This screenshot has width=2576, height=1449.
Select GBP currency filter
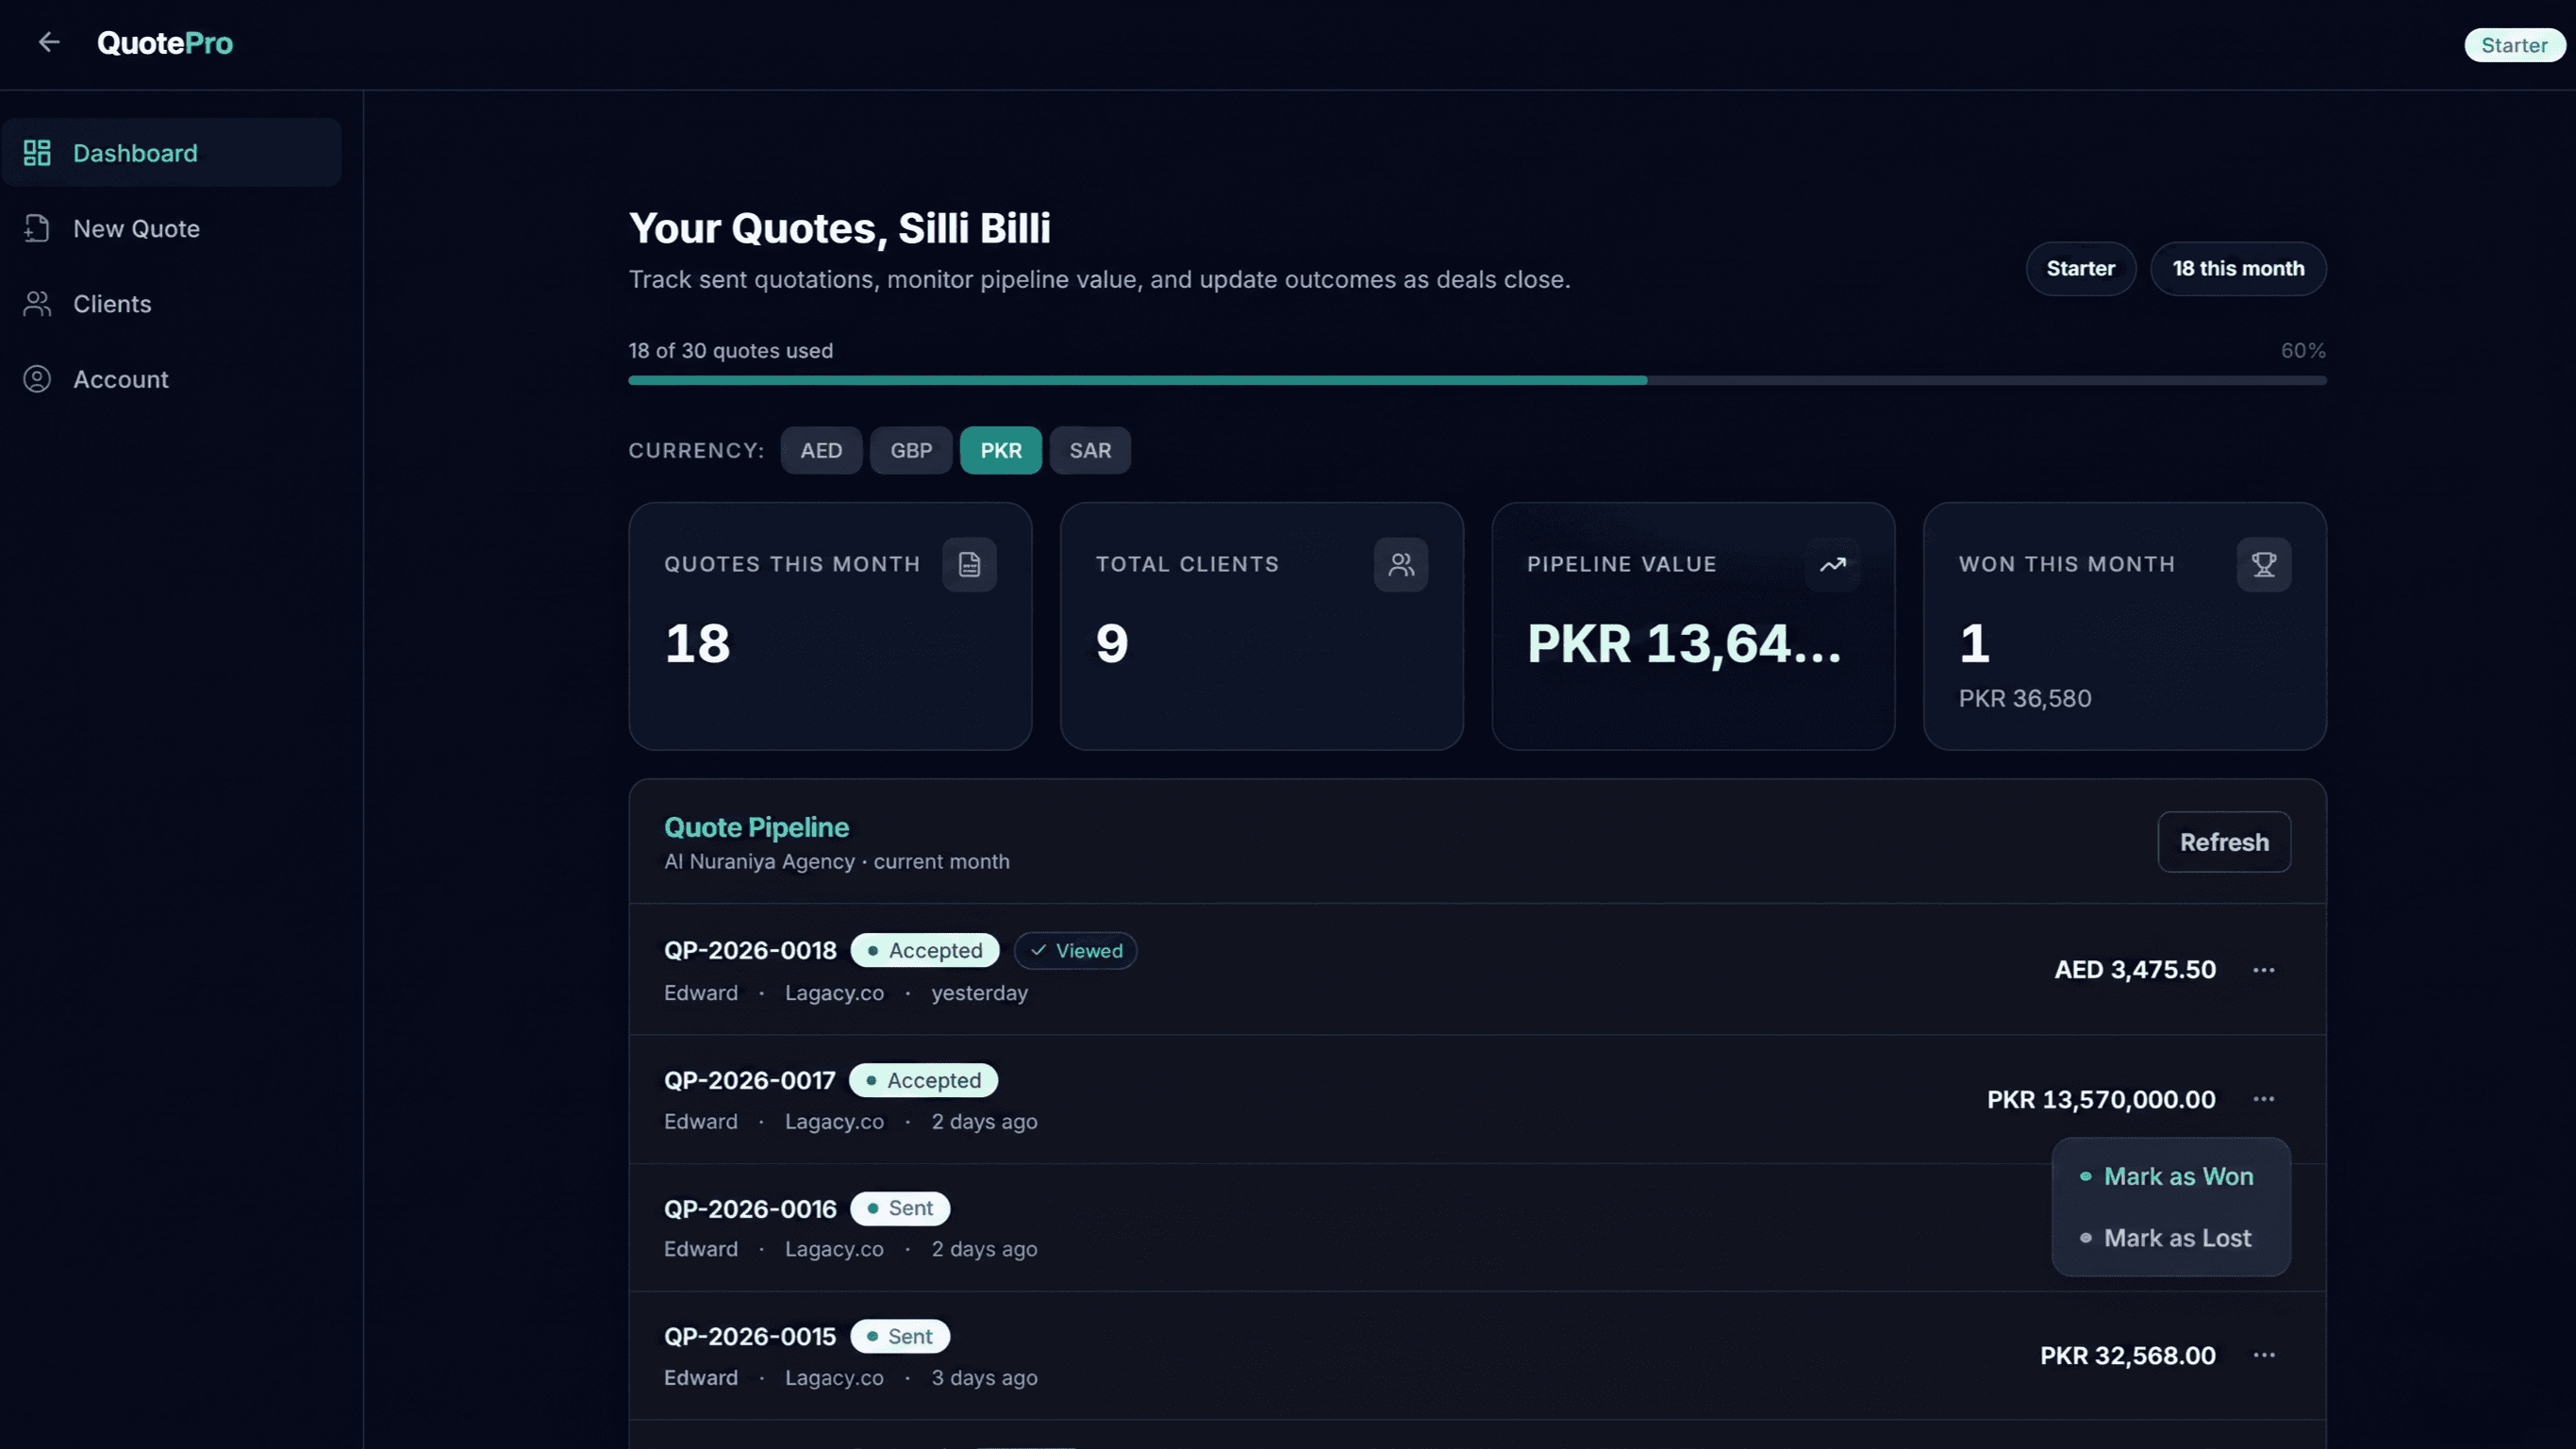pos(911,450)
